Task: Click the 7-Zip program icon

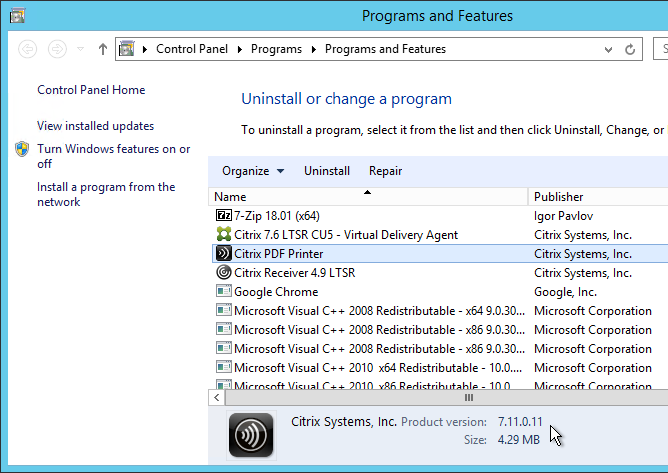Action: 224,216
